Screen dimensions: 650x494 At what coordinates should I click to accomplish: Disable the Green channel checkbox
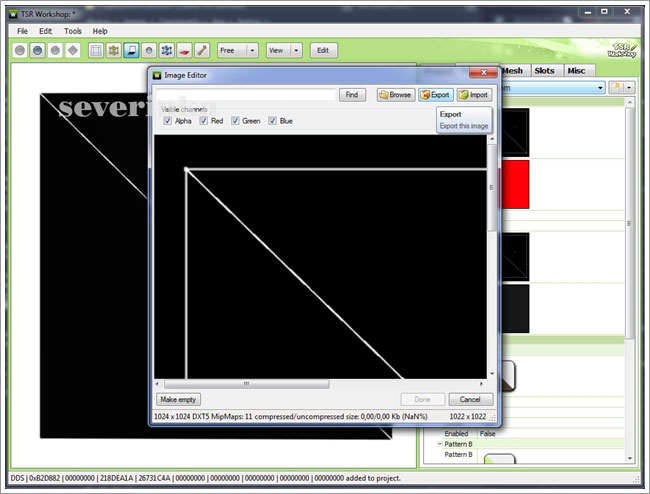236,121
